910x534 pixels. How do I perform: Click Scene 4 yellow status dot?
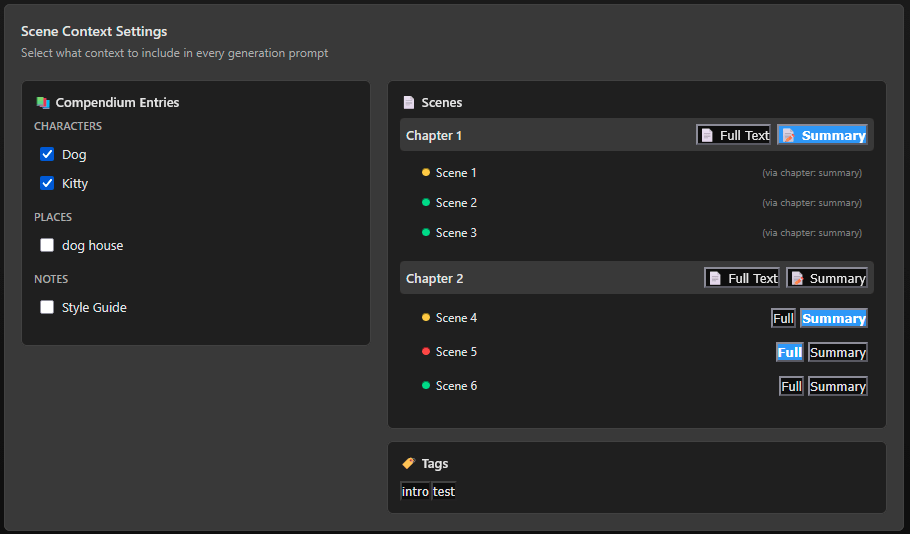coord(426,318)
